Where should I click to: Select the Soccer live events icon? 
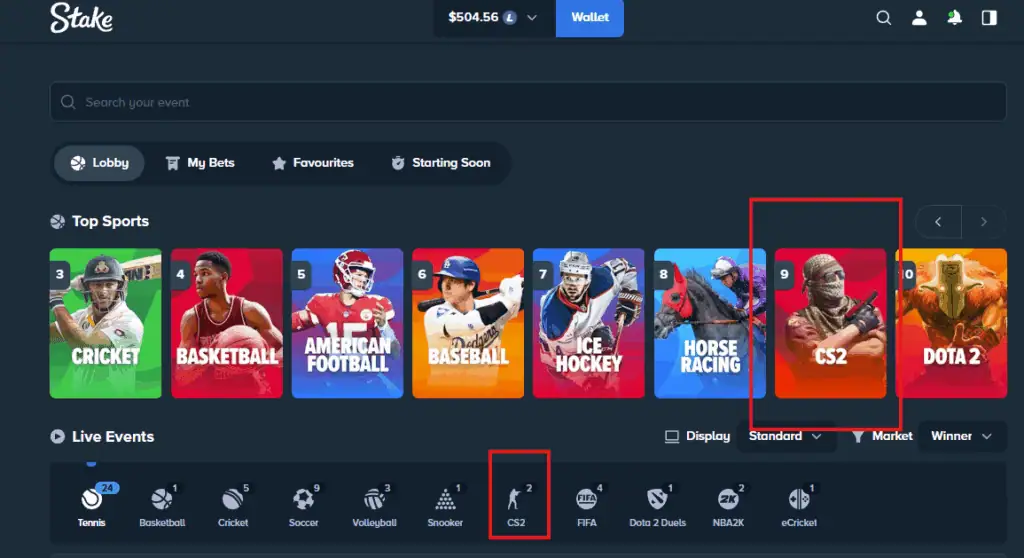click(x=303, y=499)
